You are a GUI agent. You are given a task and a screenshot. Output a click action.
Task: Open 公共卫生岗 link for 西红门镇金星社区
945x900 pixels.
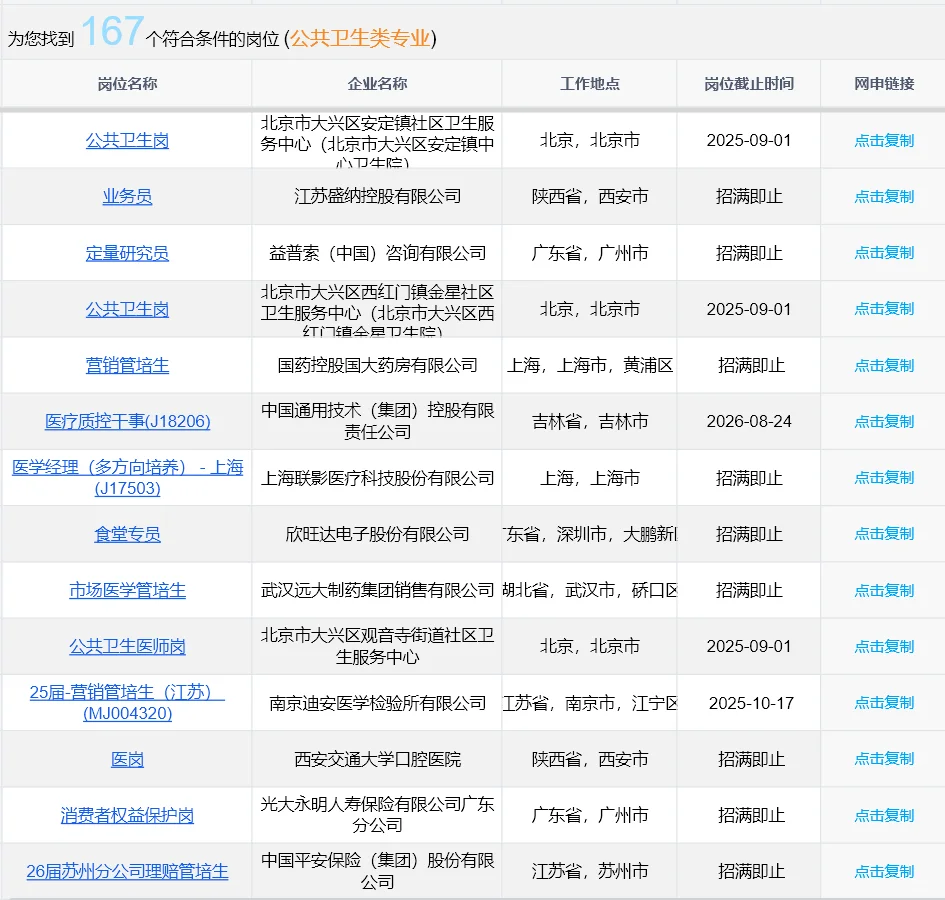[x=127, y=309]
